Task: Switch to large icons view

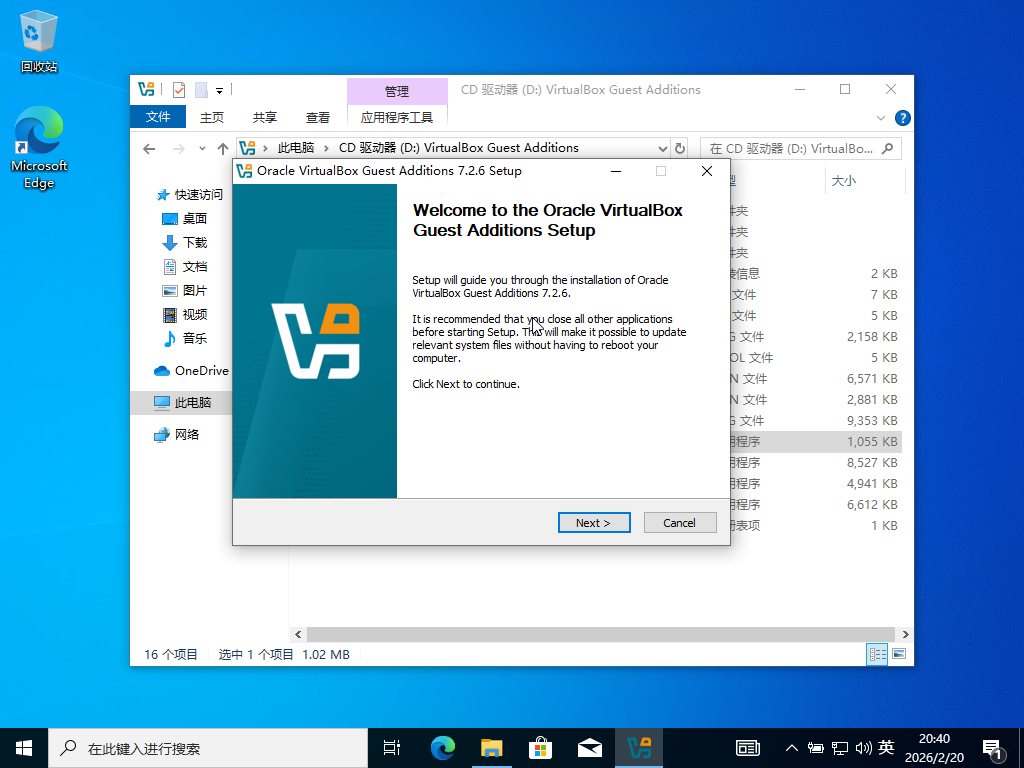Action: [899, 654]
